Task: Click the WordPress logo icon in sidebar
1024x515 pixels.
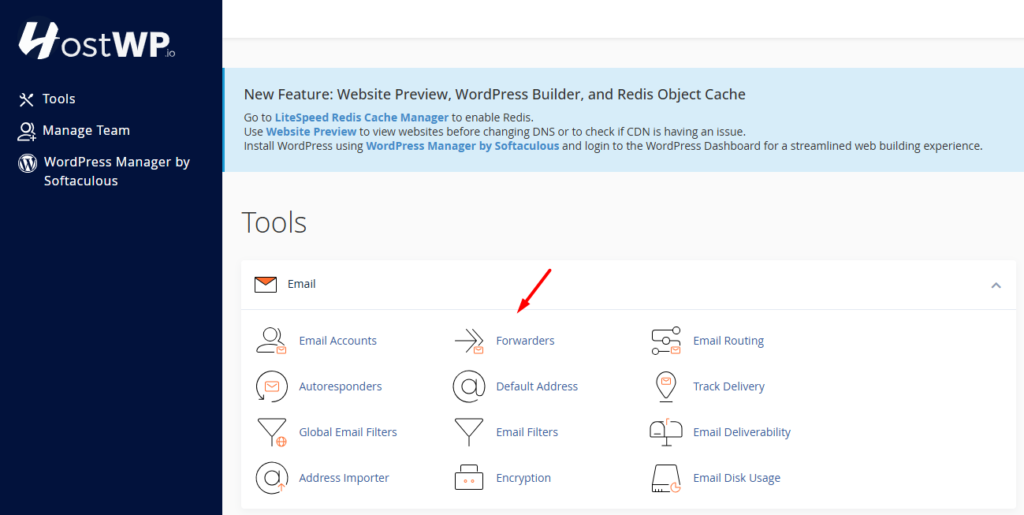Action: point(27,163)
